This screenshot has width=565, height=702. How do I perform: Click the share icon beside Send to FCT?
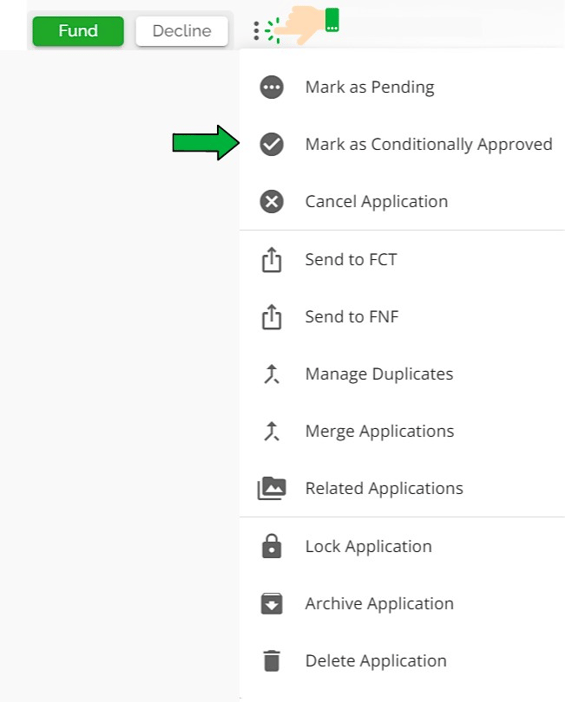coord(271,260)
